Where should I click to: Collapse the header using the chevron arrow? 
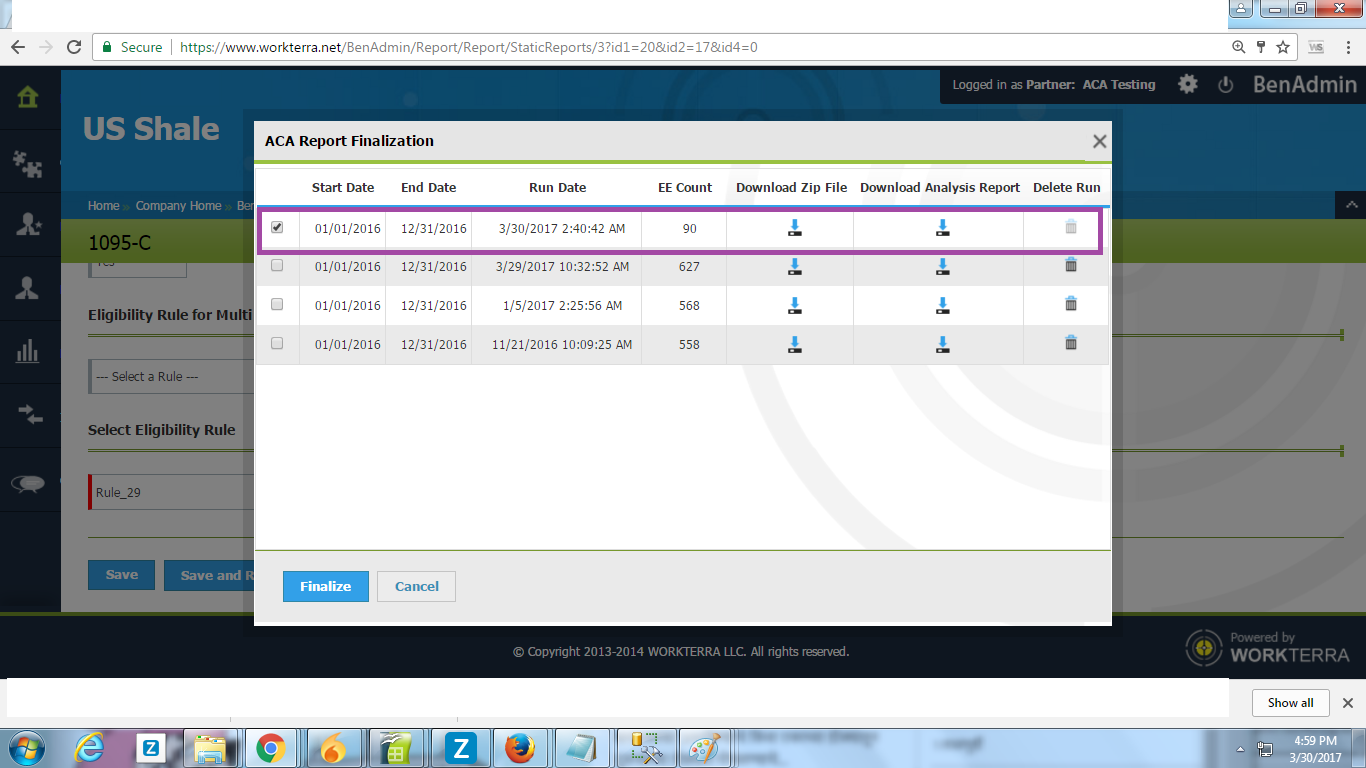(x=1350, y=205)
